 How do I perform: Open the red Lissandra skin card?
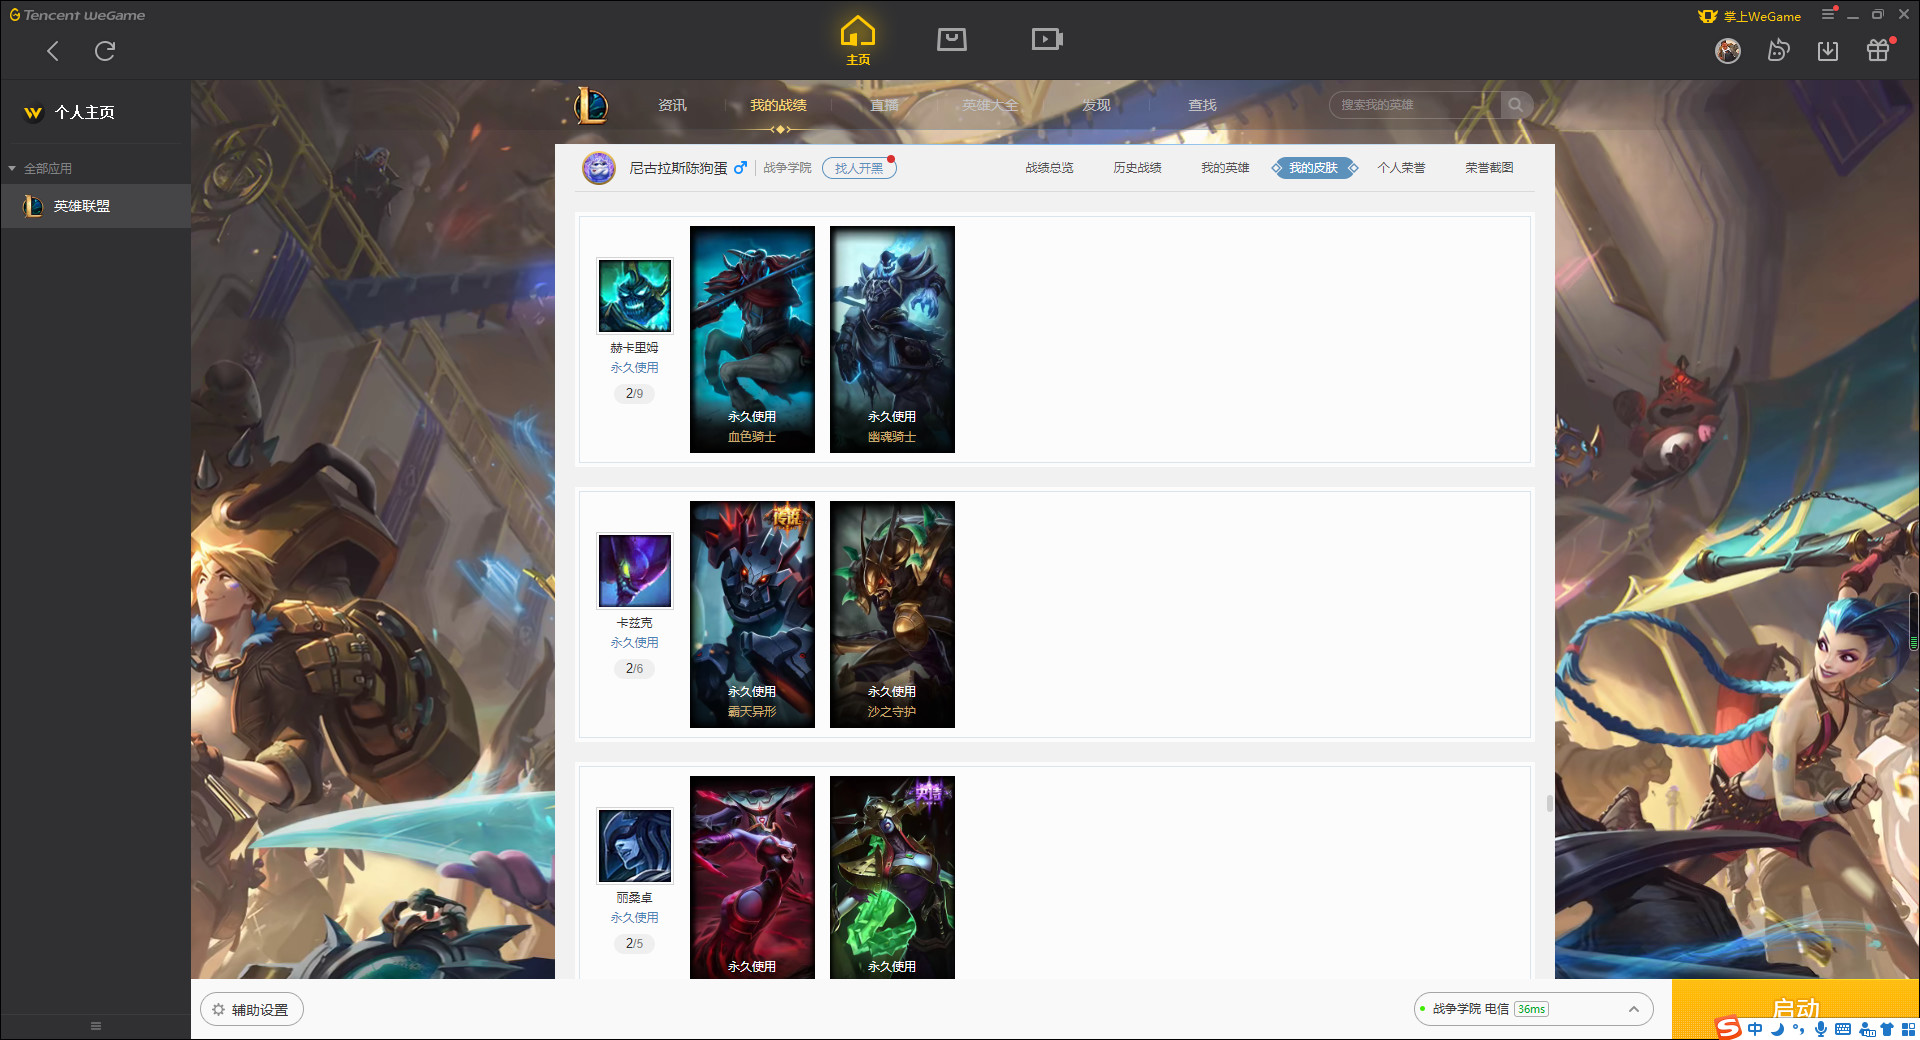click(x=752, y=877)
